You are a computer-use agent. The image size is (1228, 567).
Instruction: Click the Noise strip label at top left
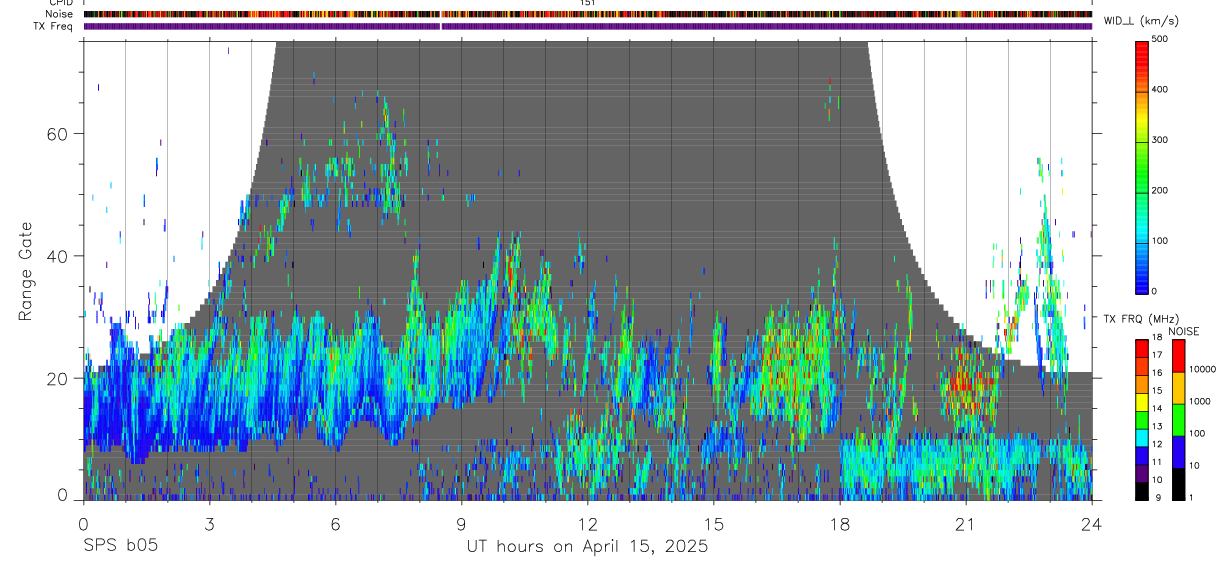[60, 14]
